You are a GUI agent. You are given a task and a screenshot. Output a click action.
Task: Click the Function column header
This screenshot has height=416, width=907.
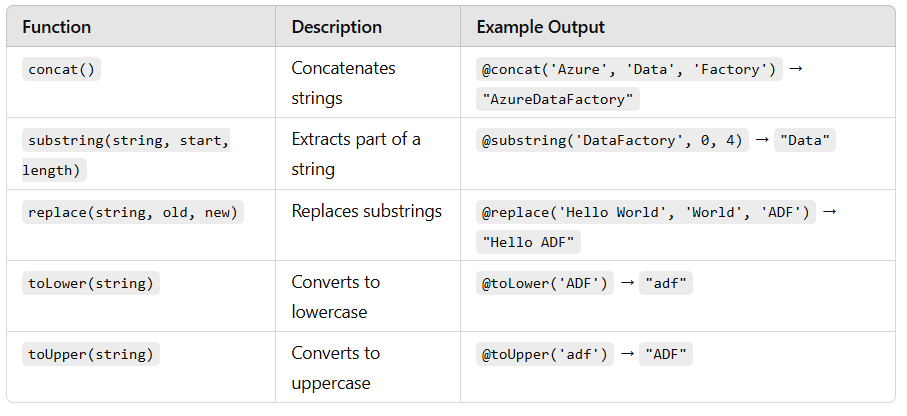57,27
